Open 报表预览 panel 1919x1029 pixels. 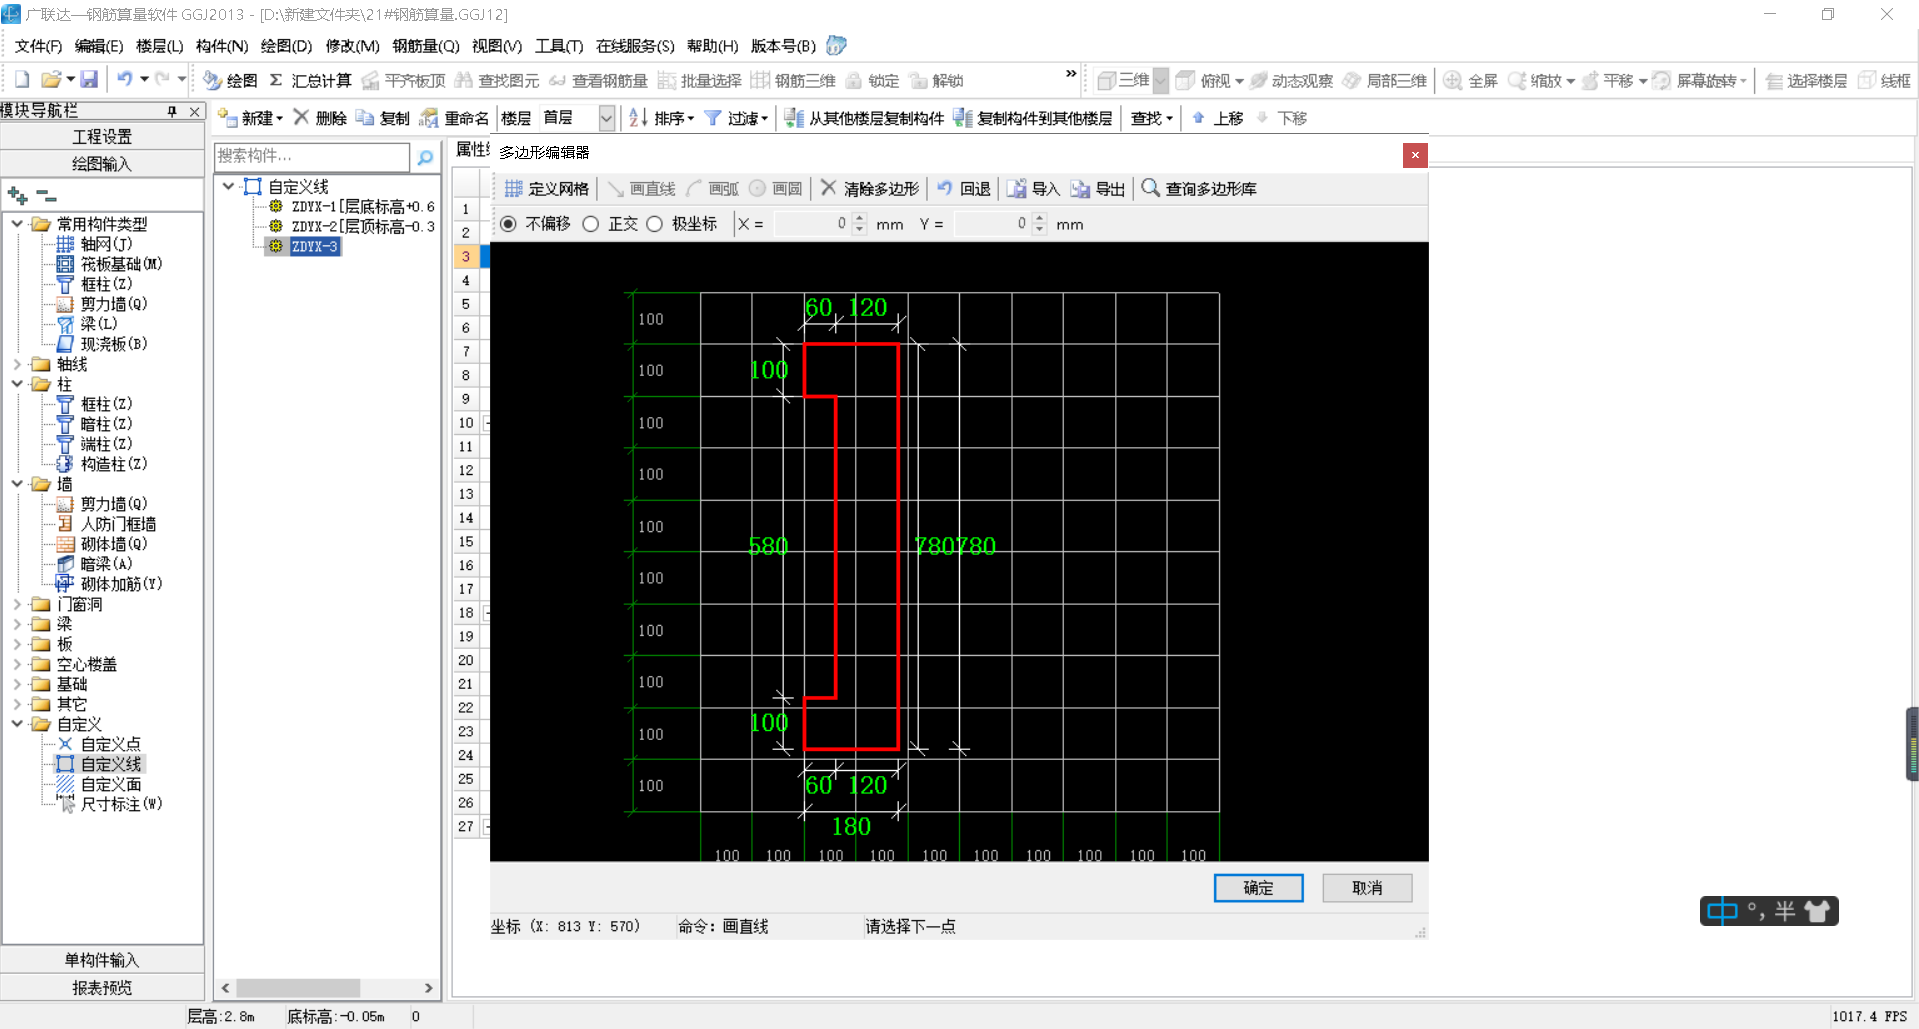pyautogui.click(x=102, y=988)
